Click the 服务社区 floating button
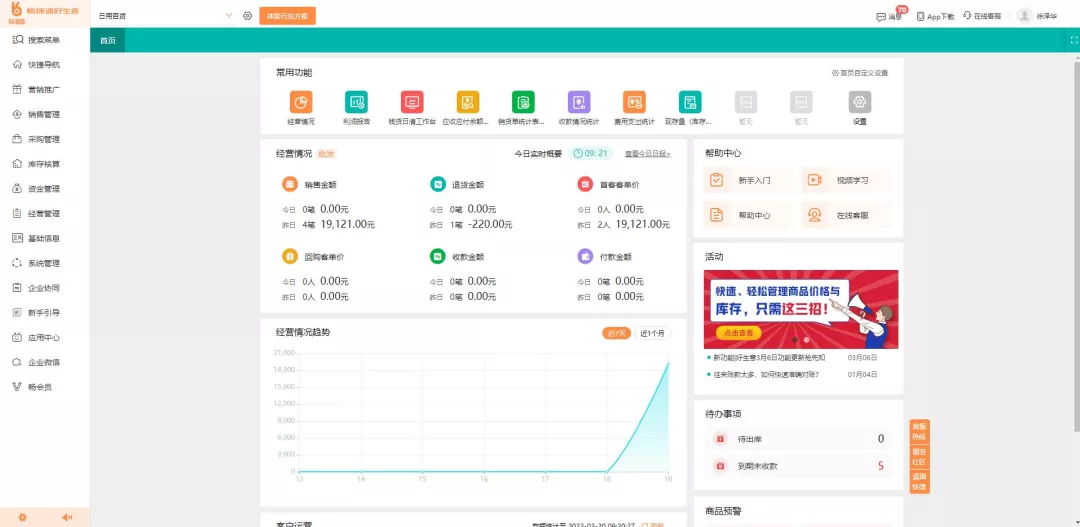1080x527 pixels. coord(920,457)
